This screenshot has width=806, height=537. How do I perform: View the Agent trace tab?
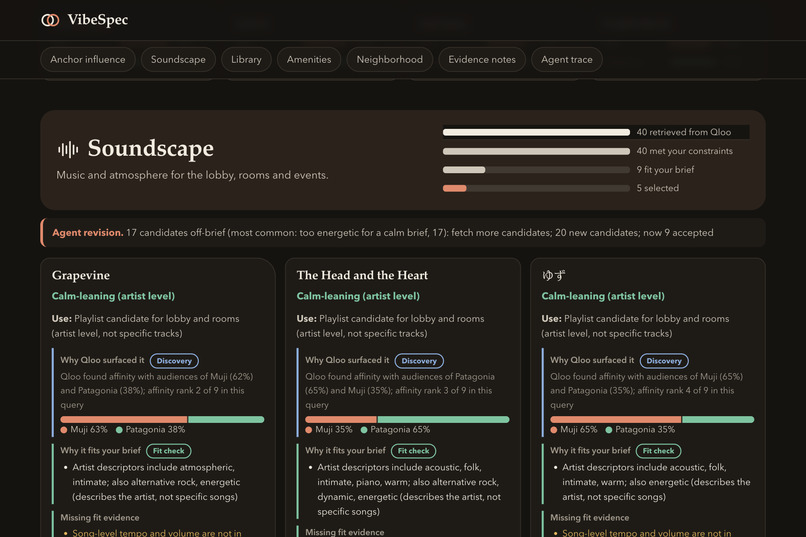[x=566, y=60]
